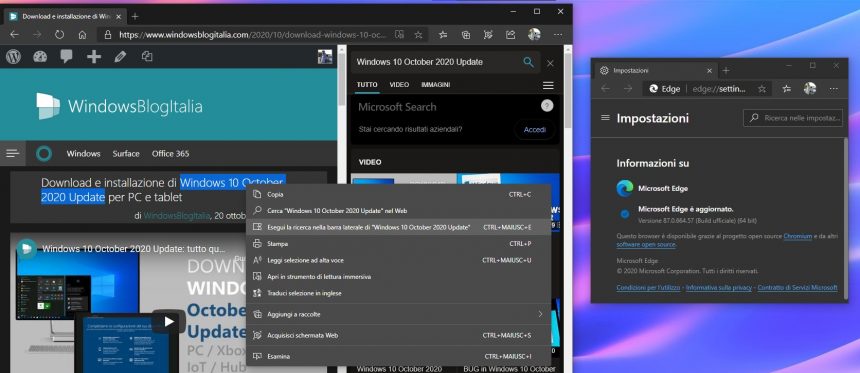
Task: Open the software open source link
Action: 646,244
